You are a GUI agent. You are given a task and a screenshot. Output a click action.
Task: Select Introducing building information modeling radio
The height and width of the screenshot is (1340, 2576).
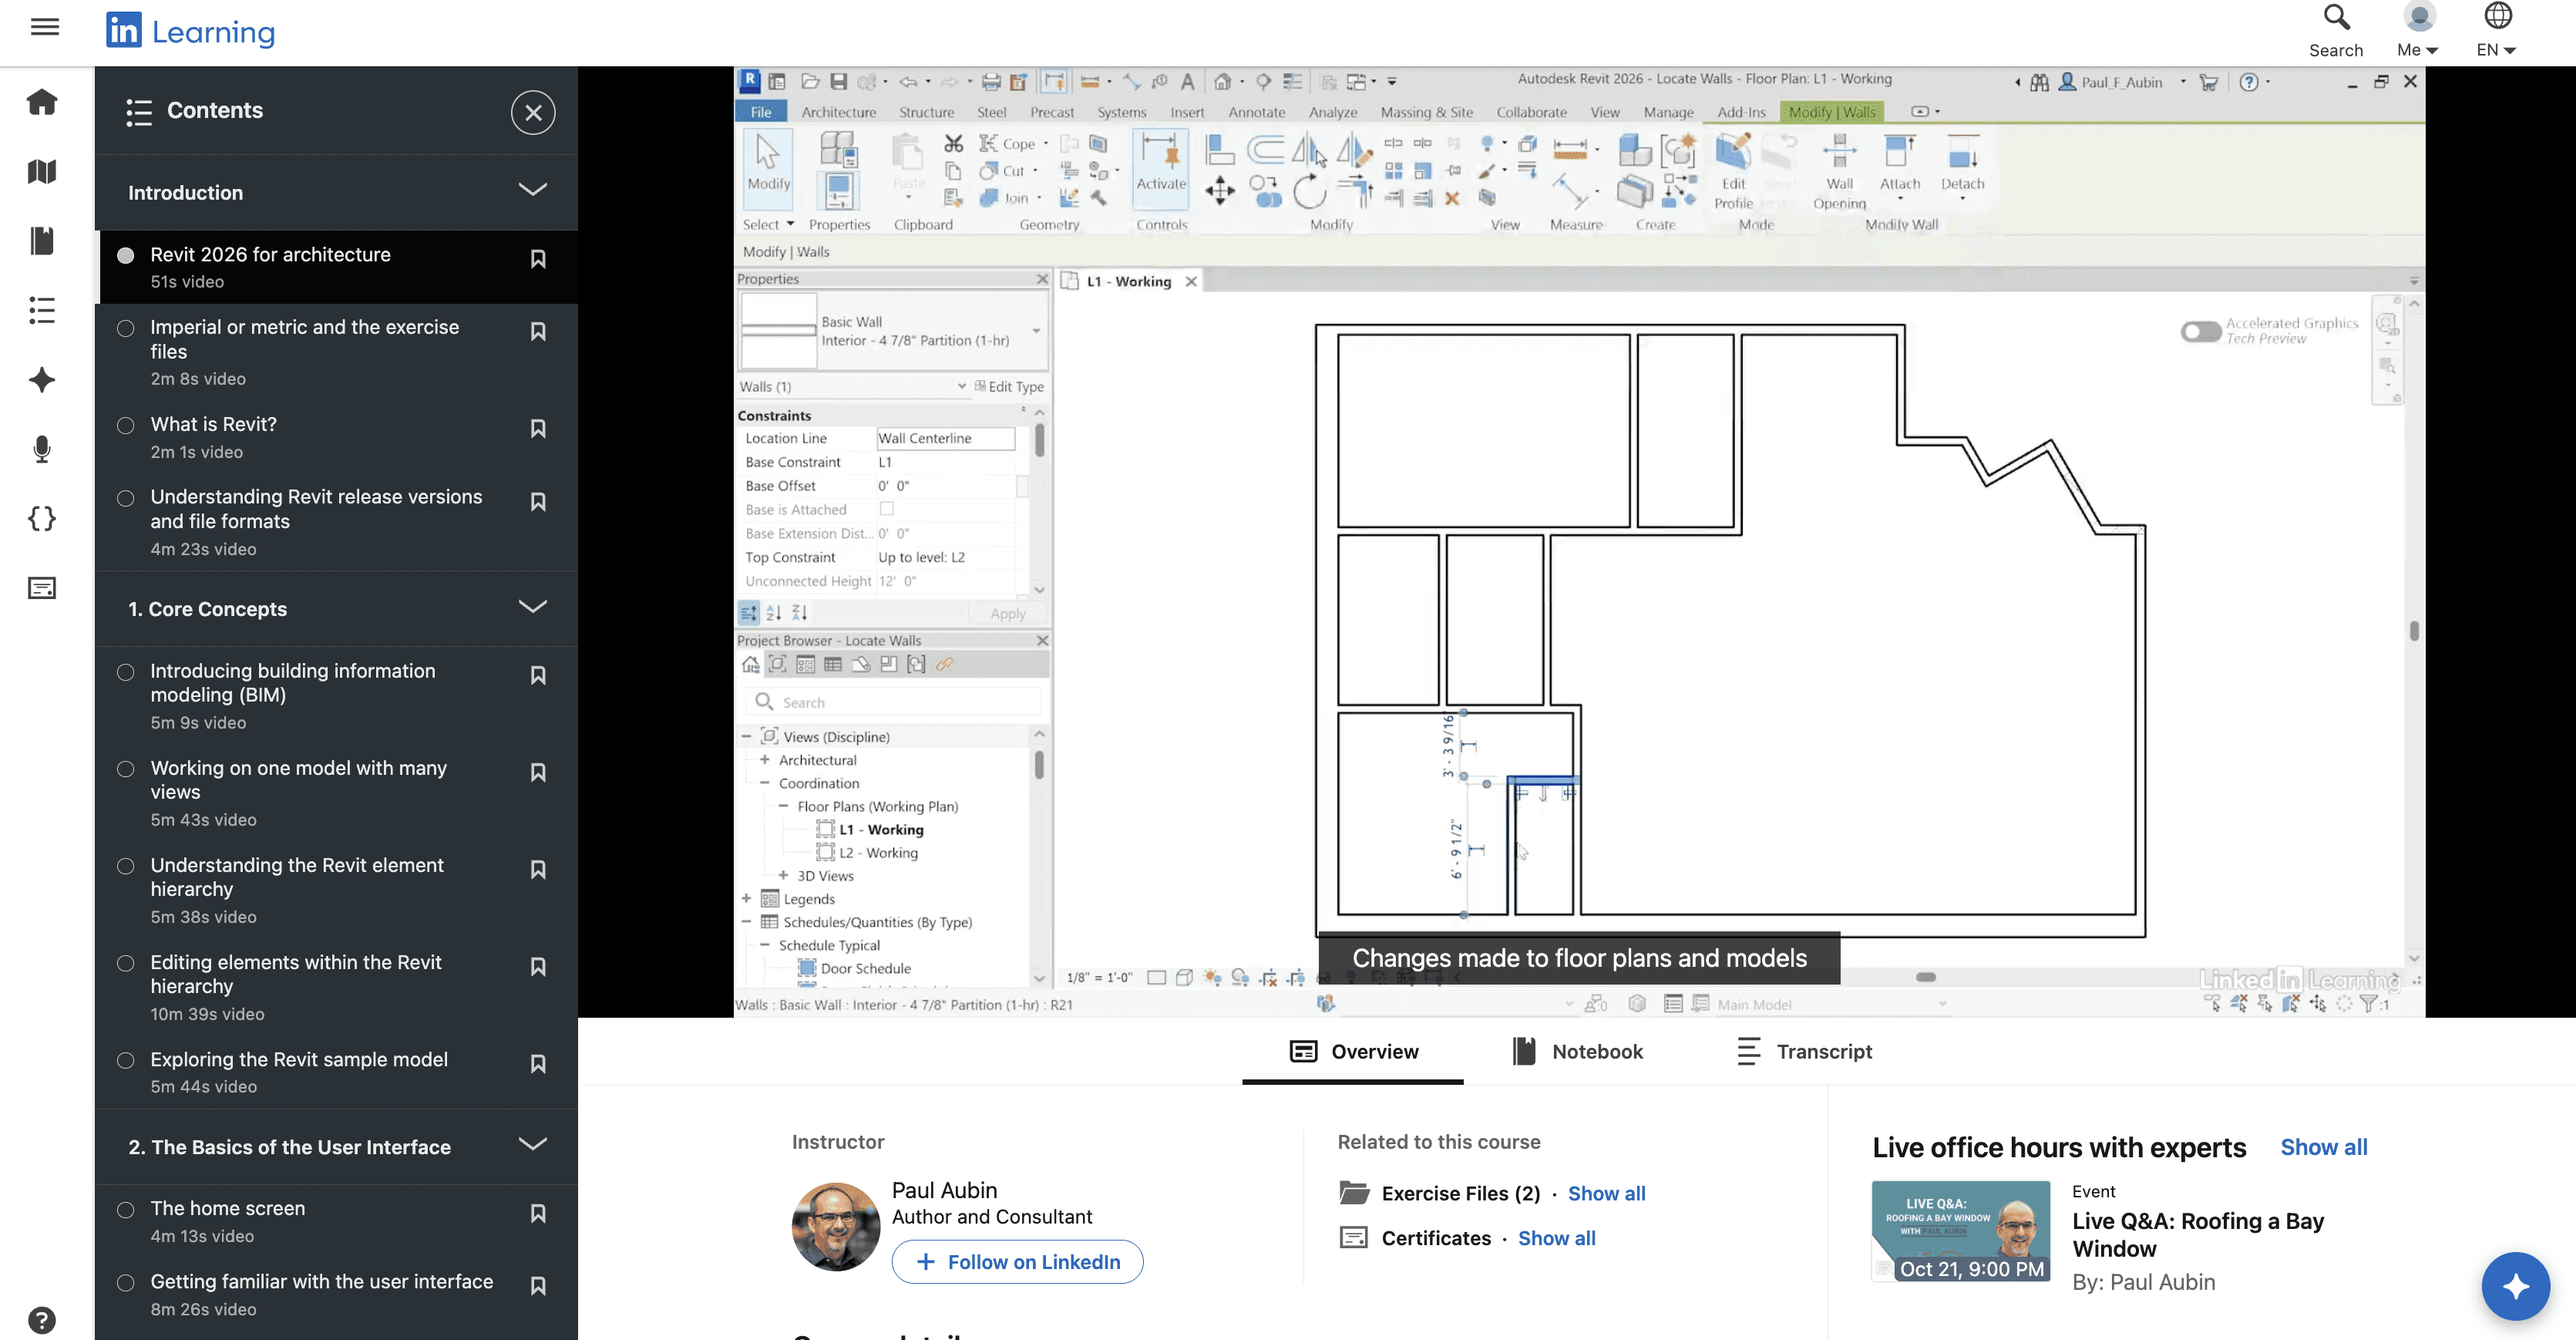click(x=126, y=672)
